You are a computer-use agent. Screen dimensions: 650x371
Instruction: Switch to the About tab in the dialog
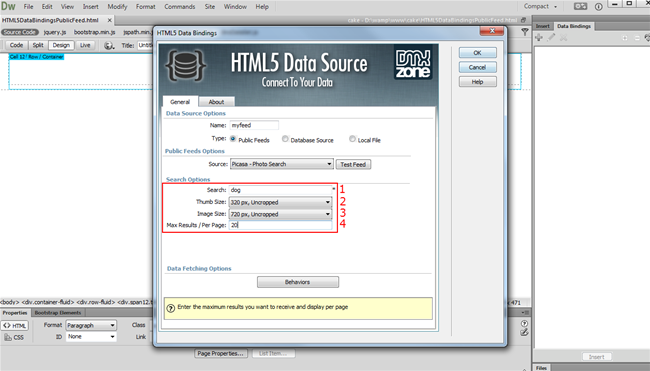pyautogui.click(x=216, y=102)
